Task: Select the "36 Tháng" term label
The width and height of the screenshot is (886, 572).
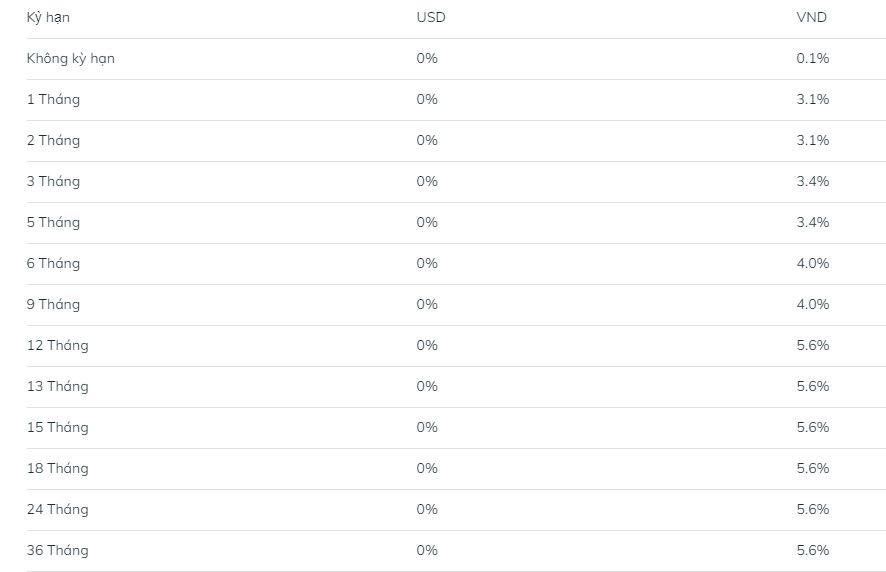Action: [x=57, y=551]
